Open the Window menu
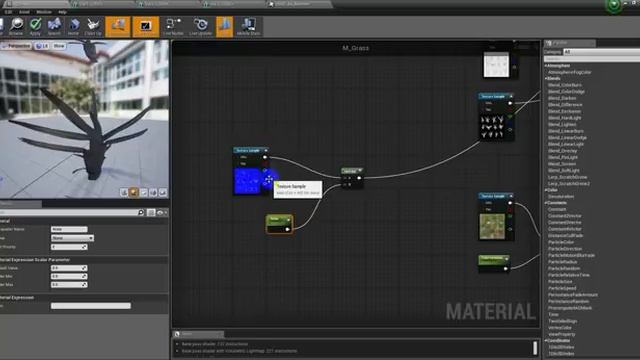640x360 pixels. click(44, 12)
